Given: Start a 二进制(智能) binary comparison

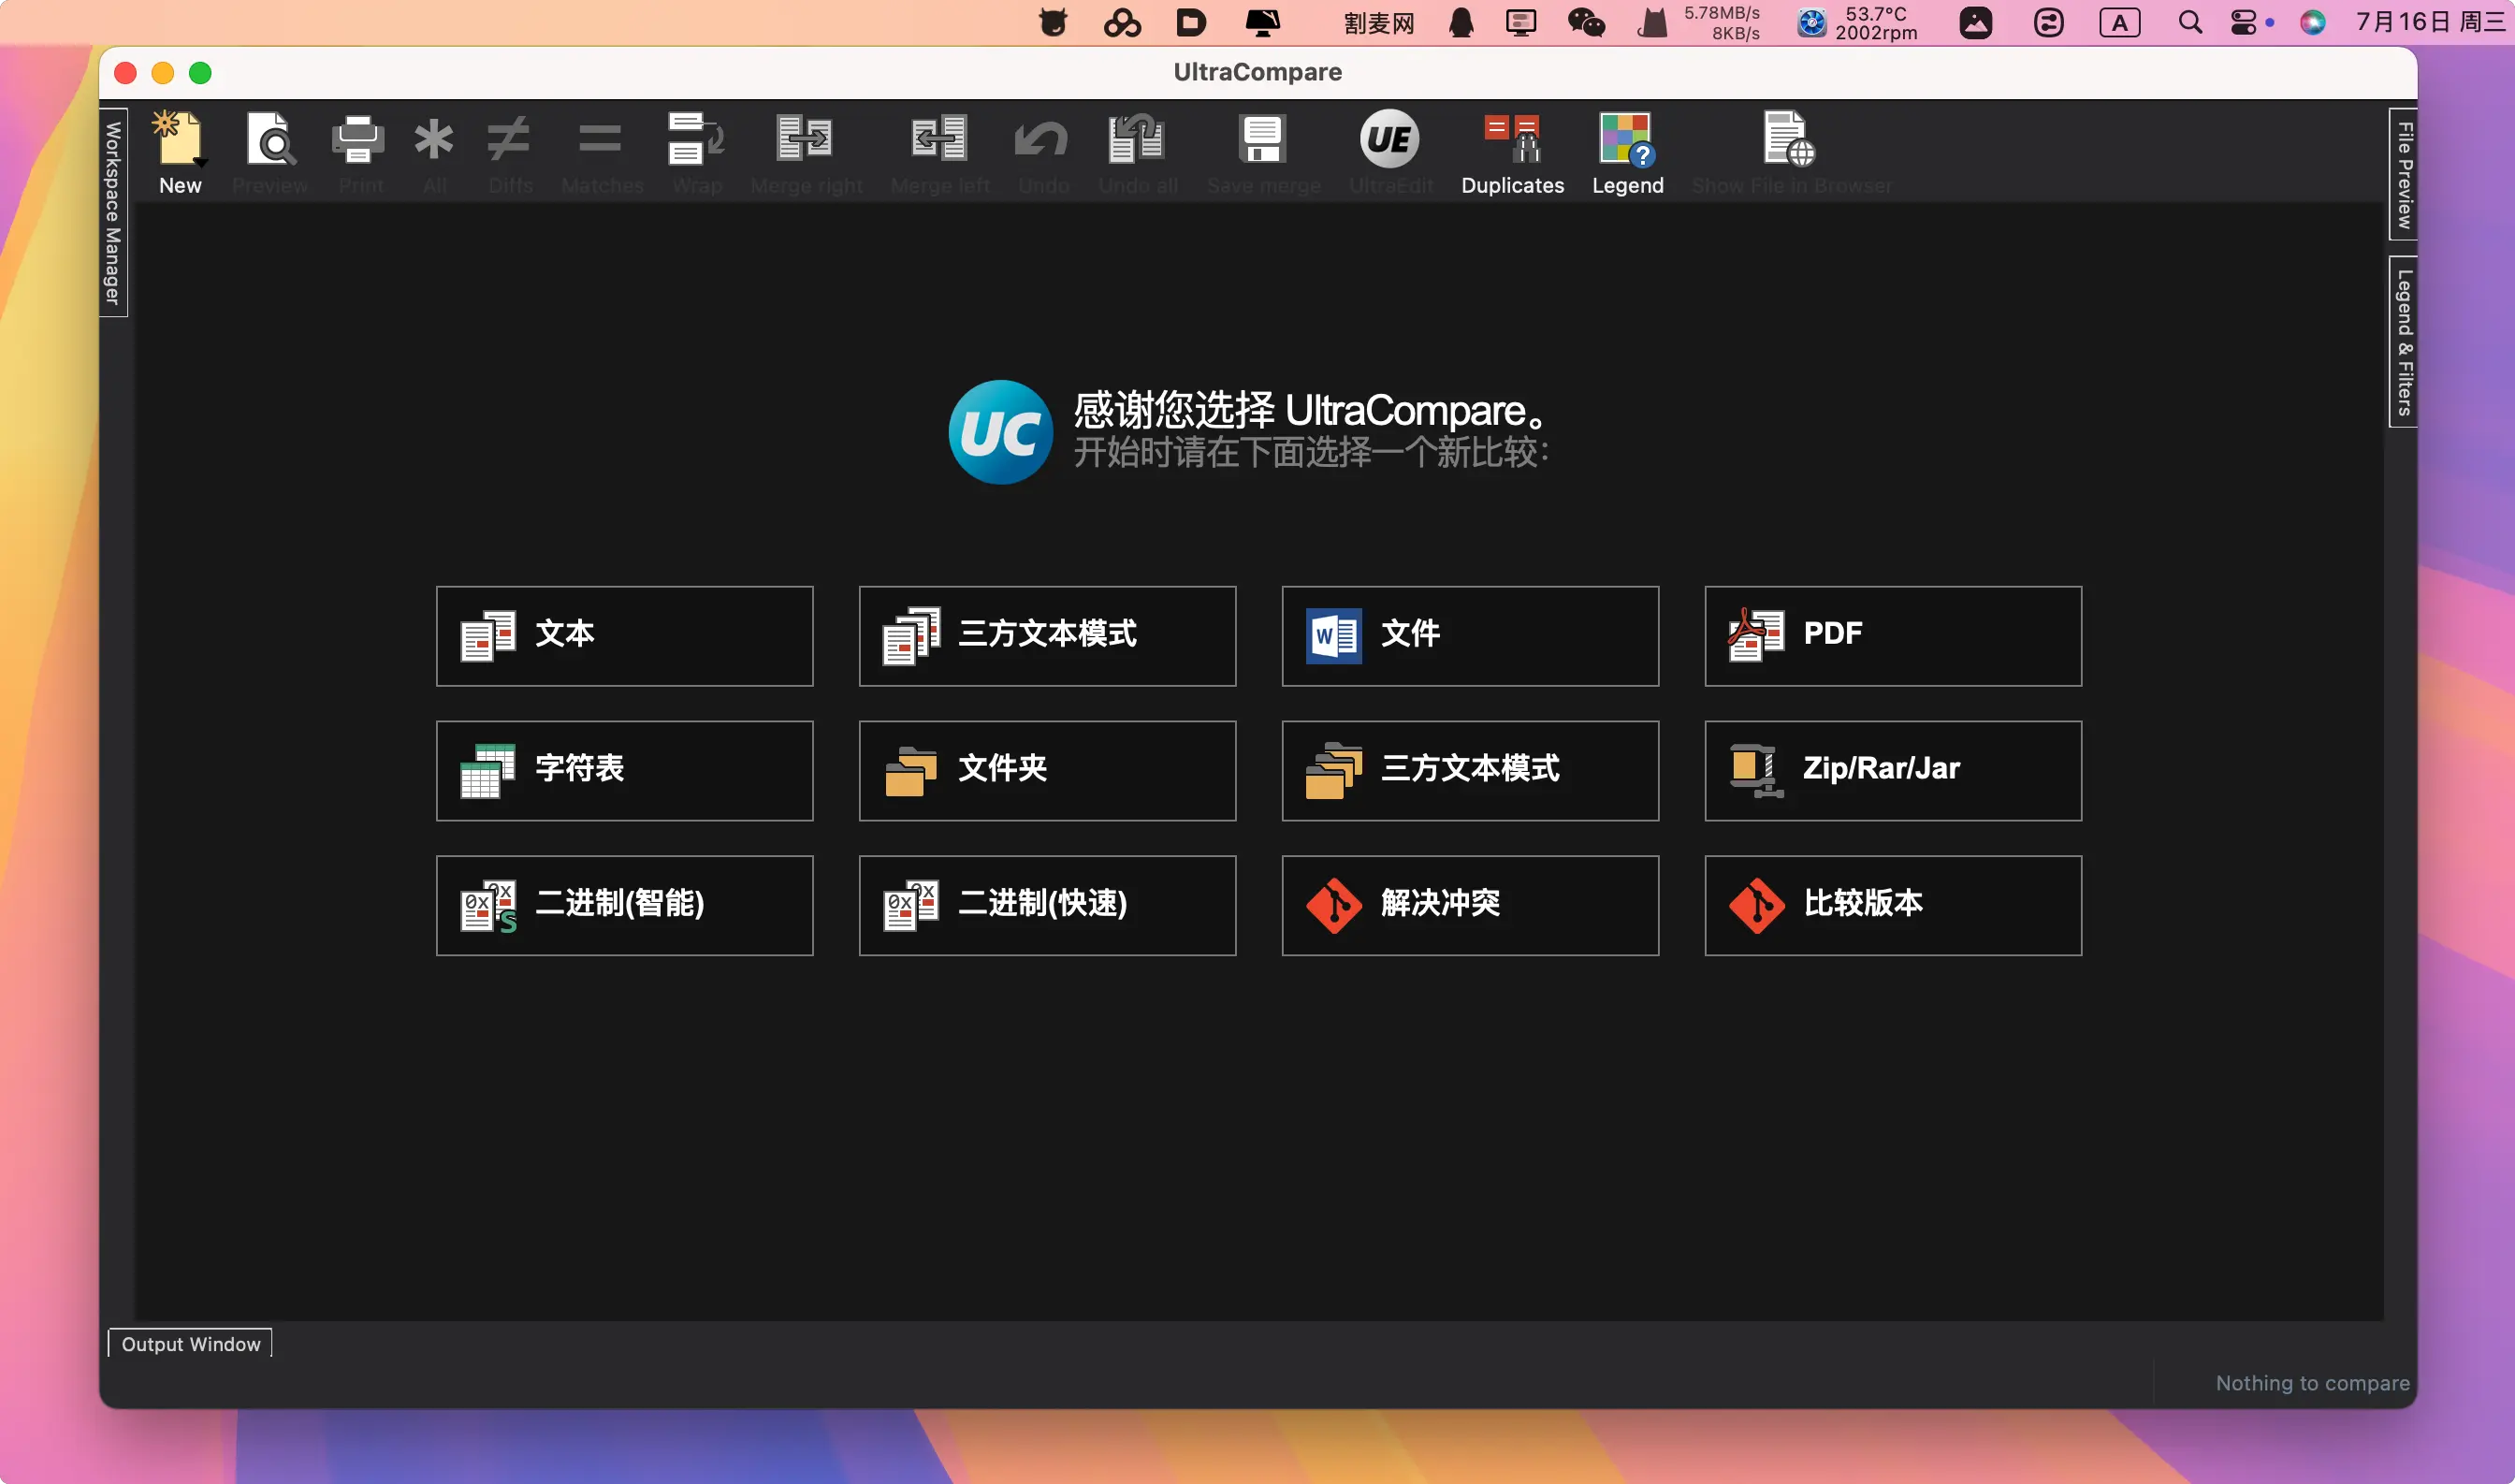Looking at the screenshot, I should tap(624, 905).
